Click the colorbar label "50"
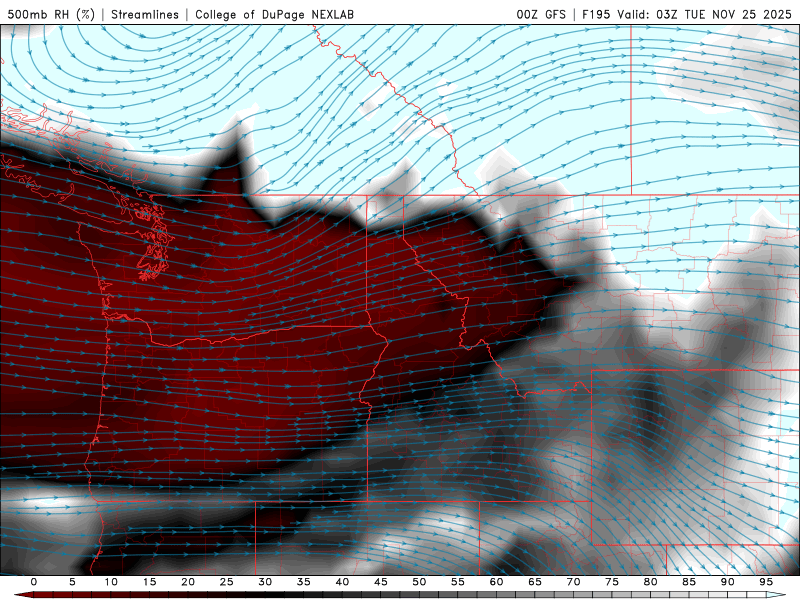The height and width of the screenshot is (600, 800). (x=419, y=582)
